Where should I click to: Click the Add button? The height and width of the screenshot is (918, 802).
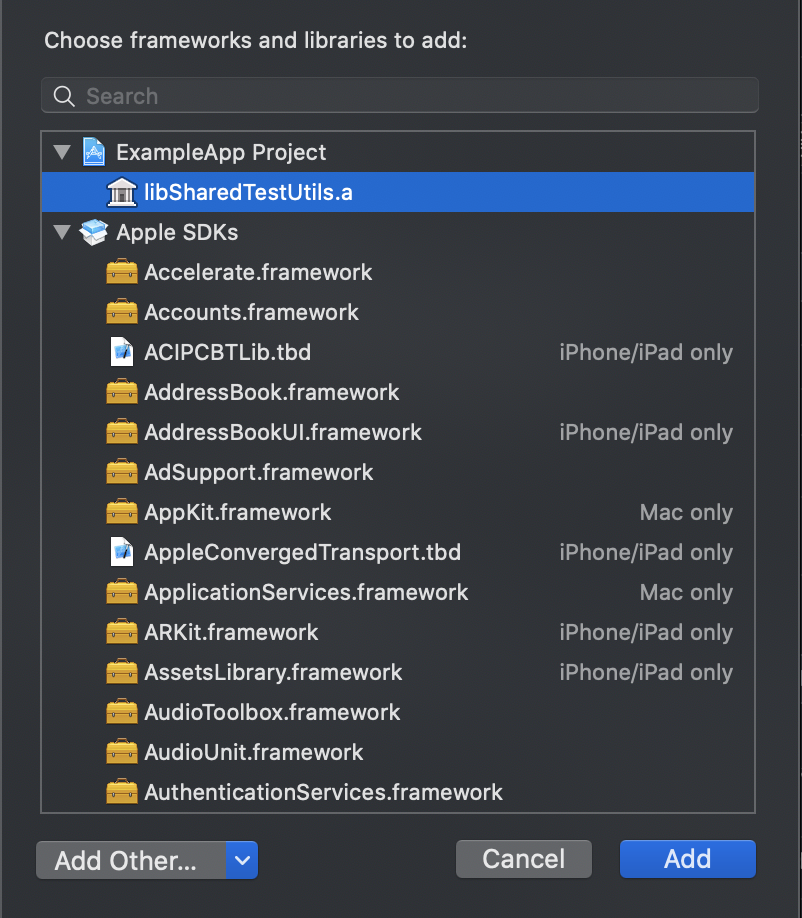click(687, 858)
